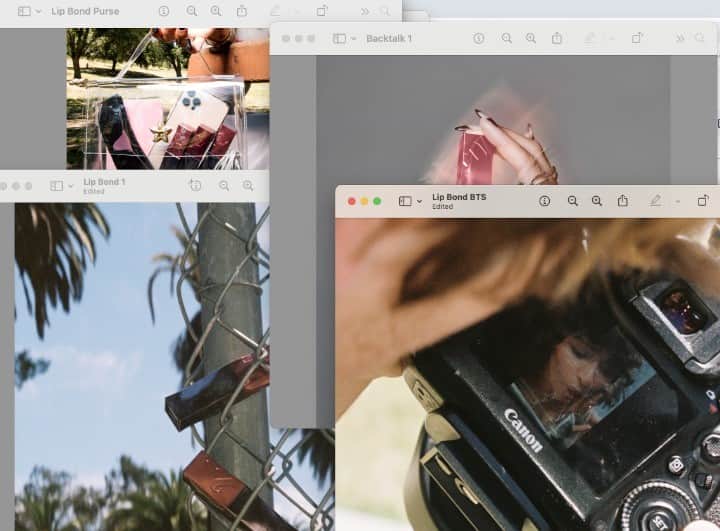Open sidebar view in Lip Bond Purse window
720x531 pixels.
point(24,11)
